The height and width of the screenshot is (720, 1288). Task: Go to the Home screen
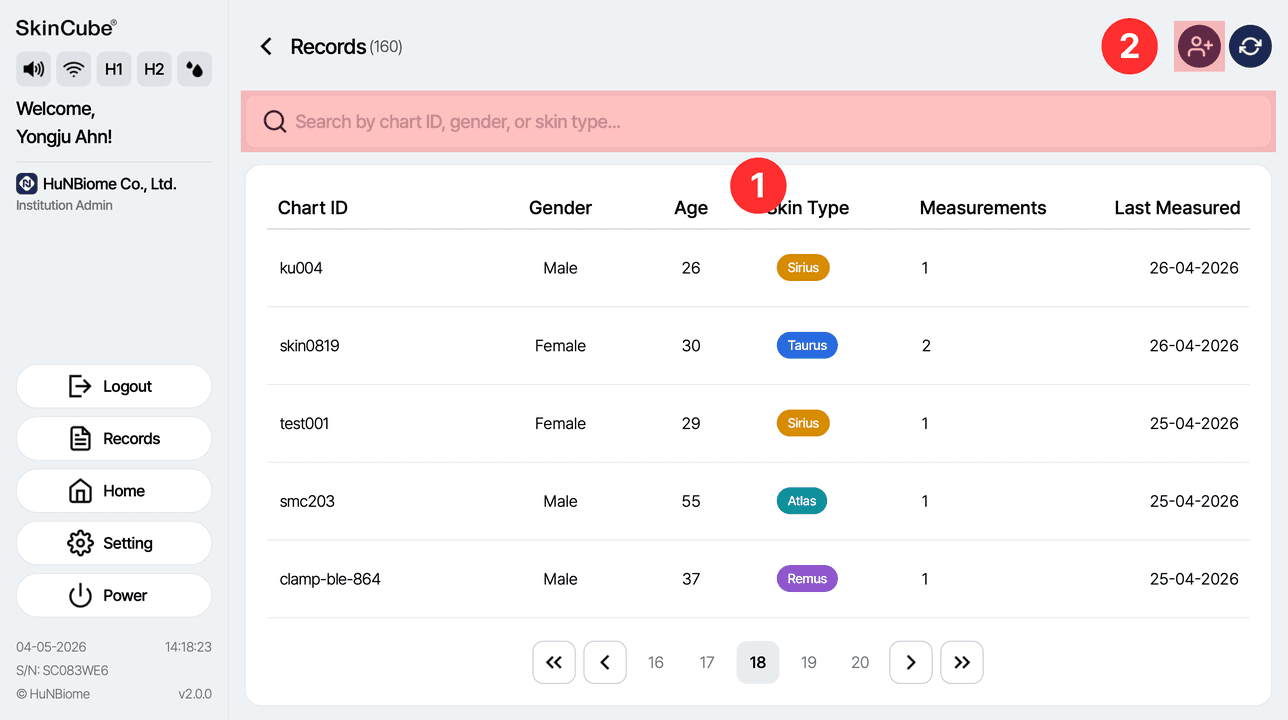click(114, 491)
